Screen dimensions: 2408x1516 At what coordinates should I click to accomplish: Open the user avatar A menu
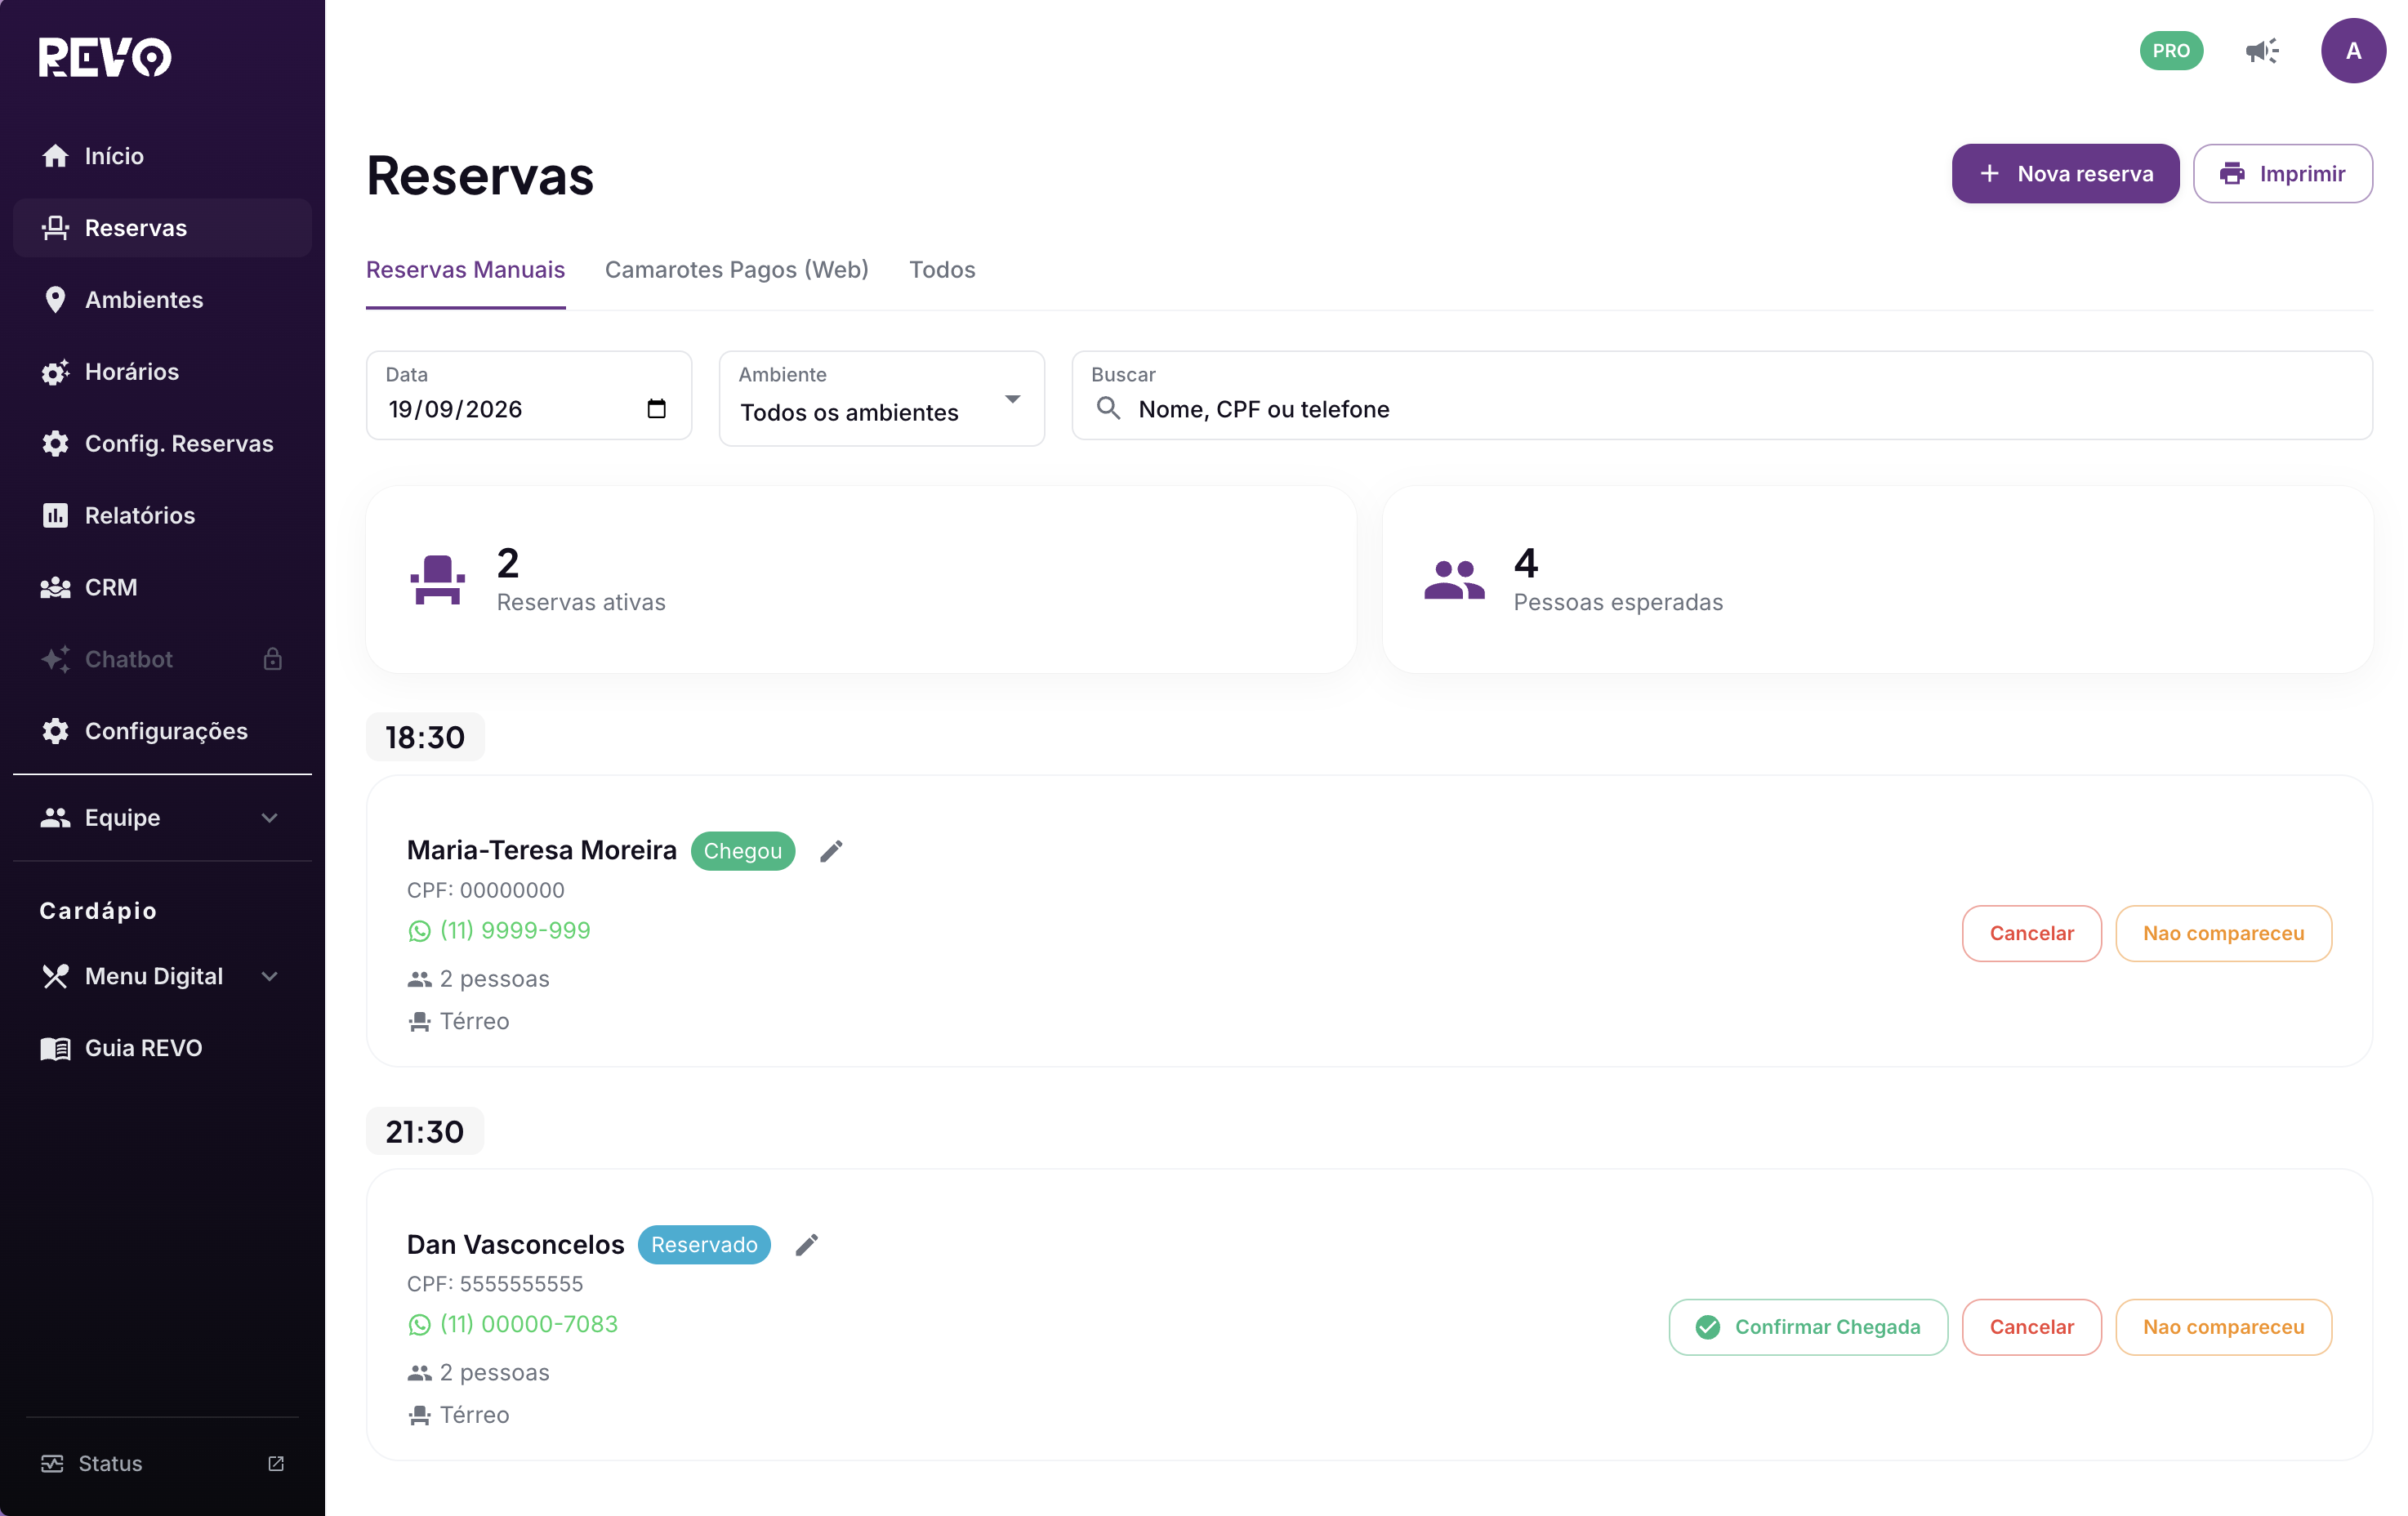pyautogui.click(x=2353, y=51)
